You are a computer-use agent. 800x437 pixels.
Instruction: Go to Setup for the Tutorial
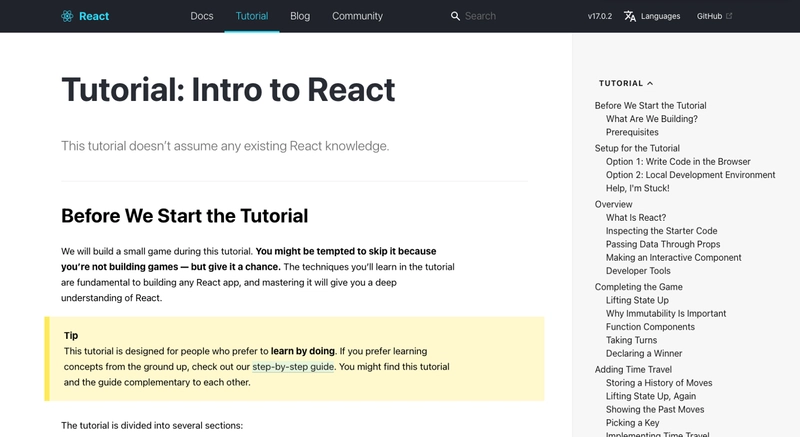click(x=637, y=148)
